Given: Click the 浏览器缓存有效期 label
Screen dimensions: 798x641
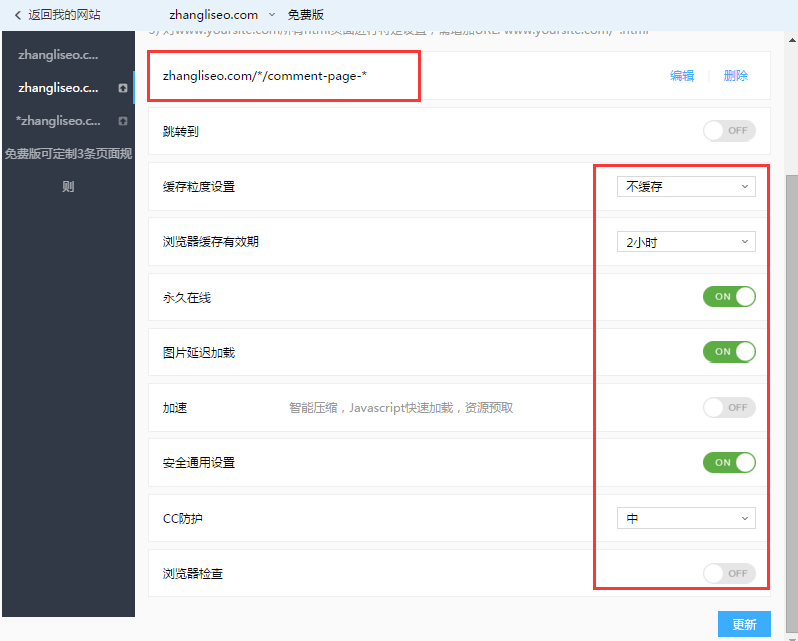Looking at the screenshot, I should [211, 242].
